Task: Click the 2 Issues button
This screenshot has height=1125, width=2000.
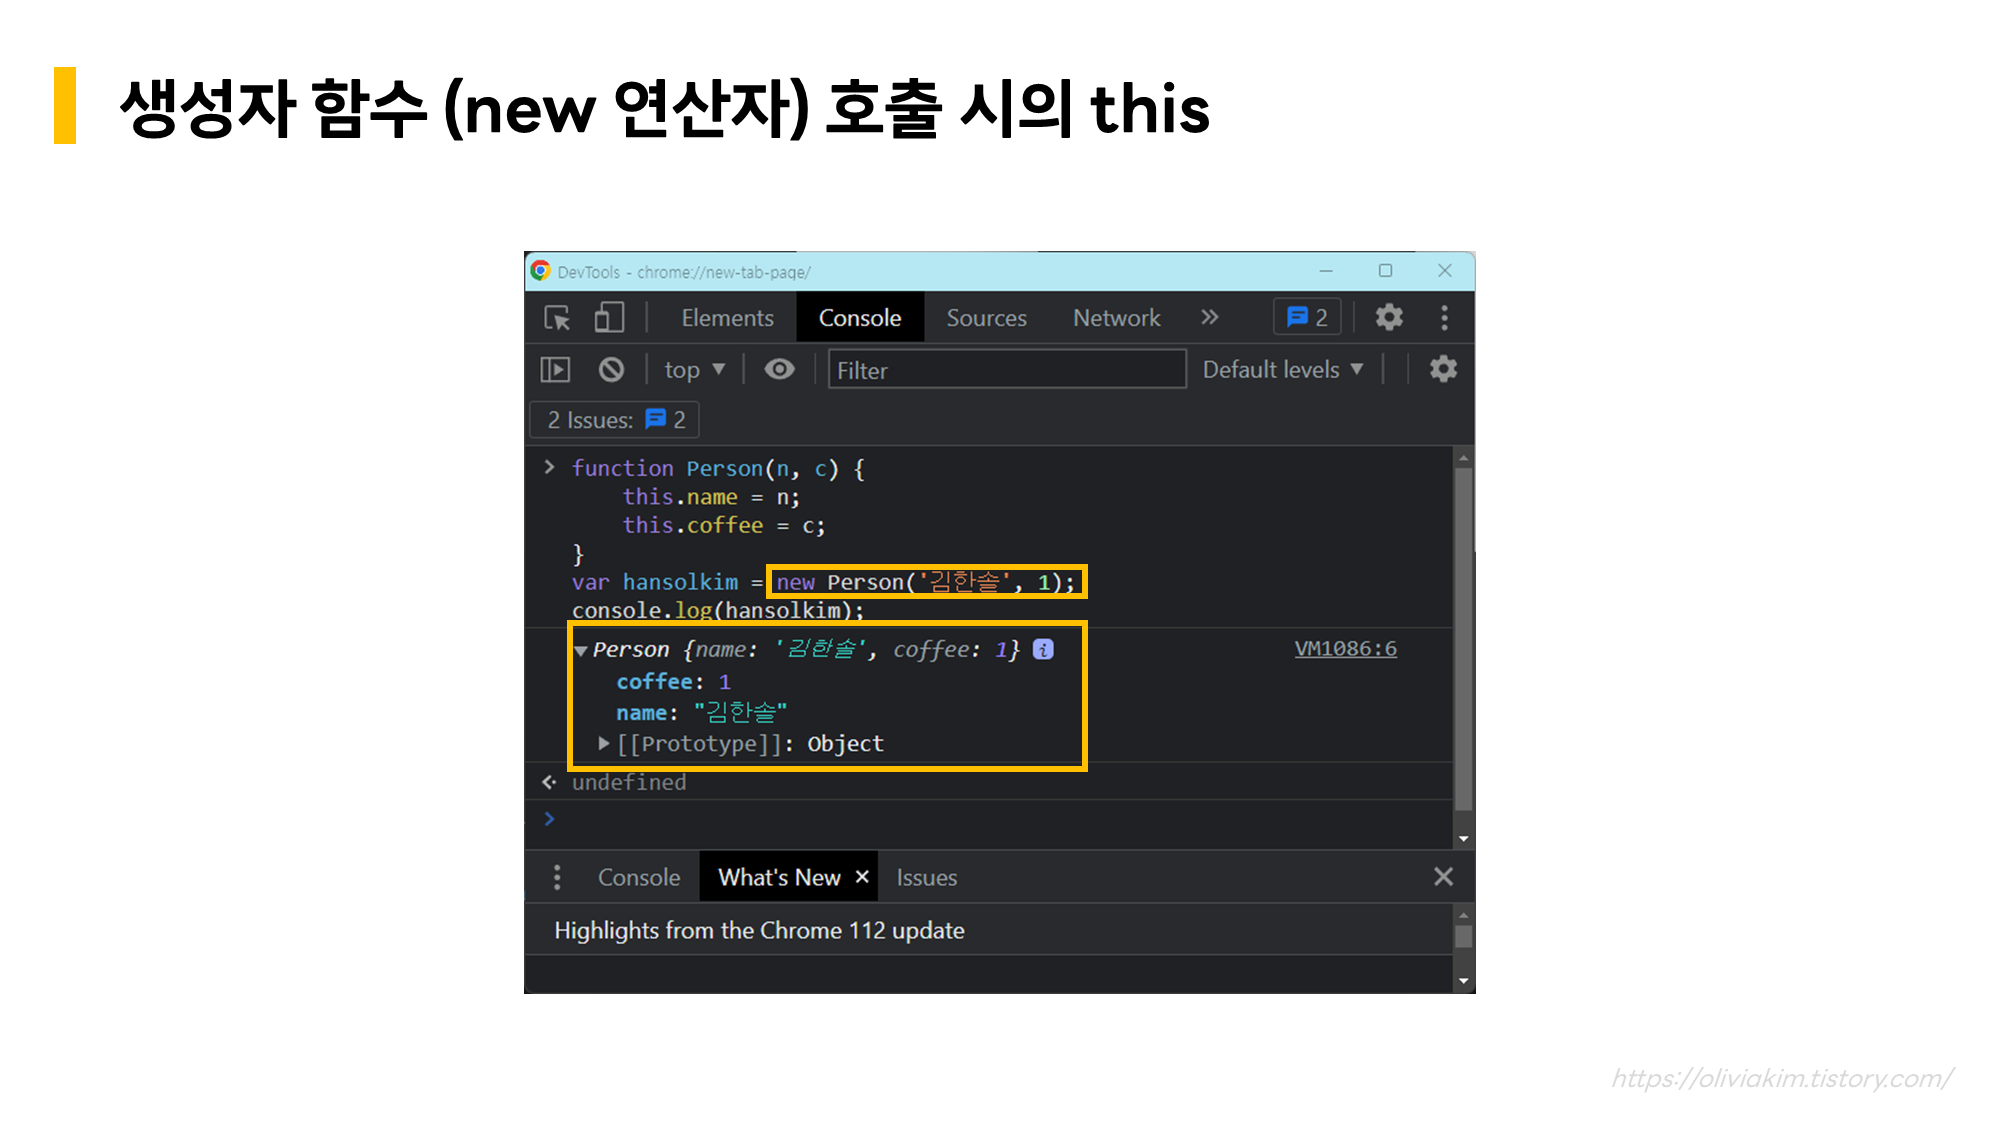Action: click(x=614, y=420)
